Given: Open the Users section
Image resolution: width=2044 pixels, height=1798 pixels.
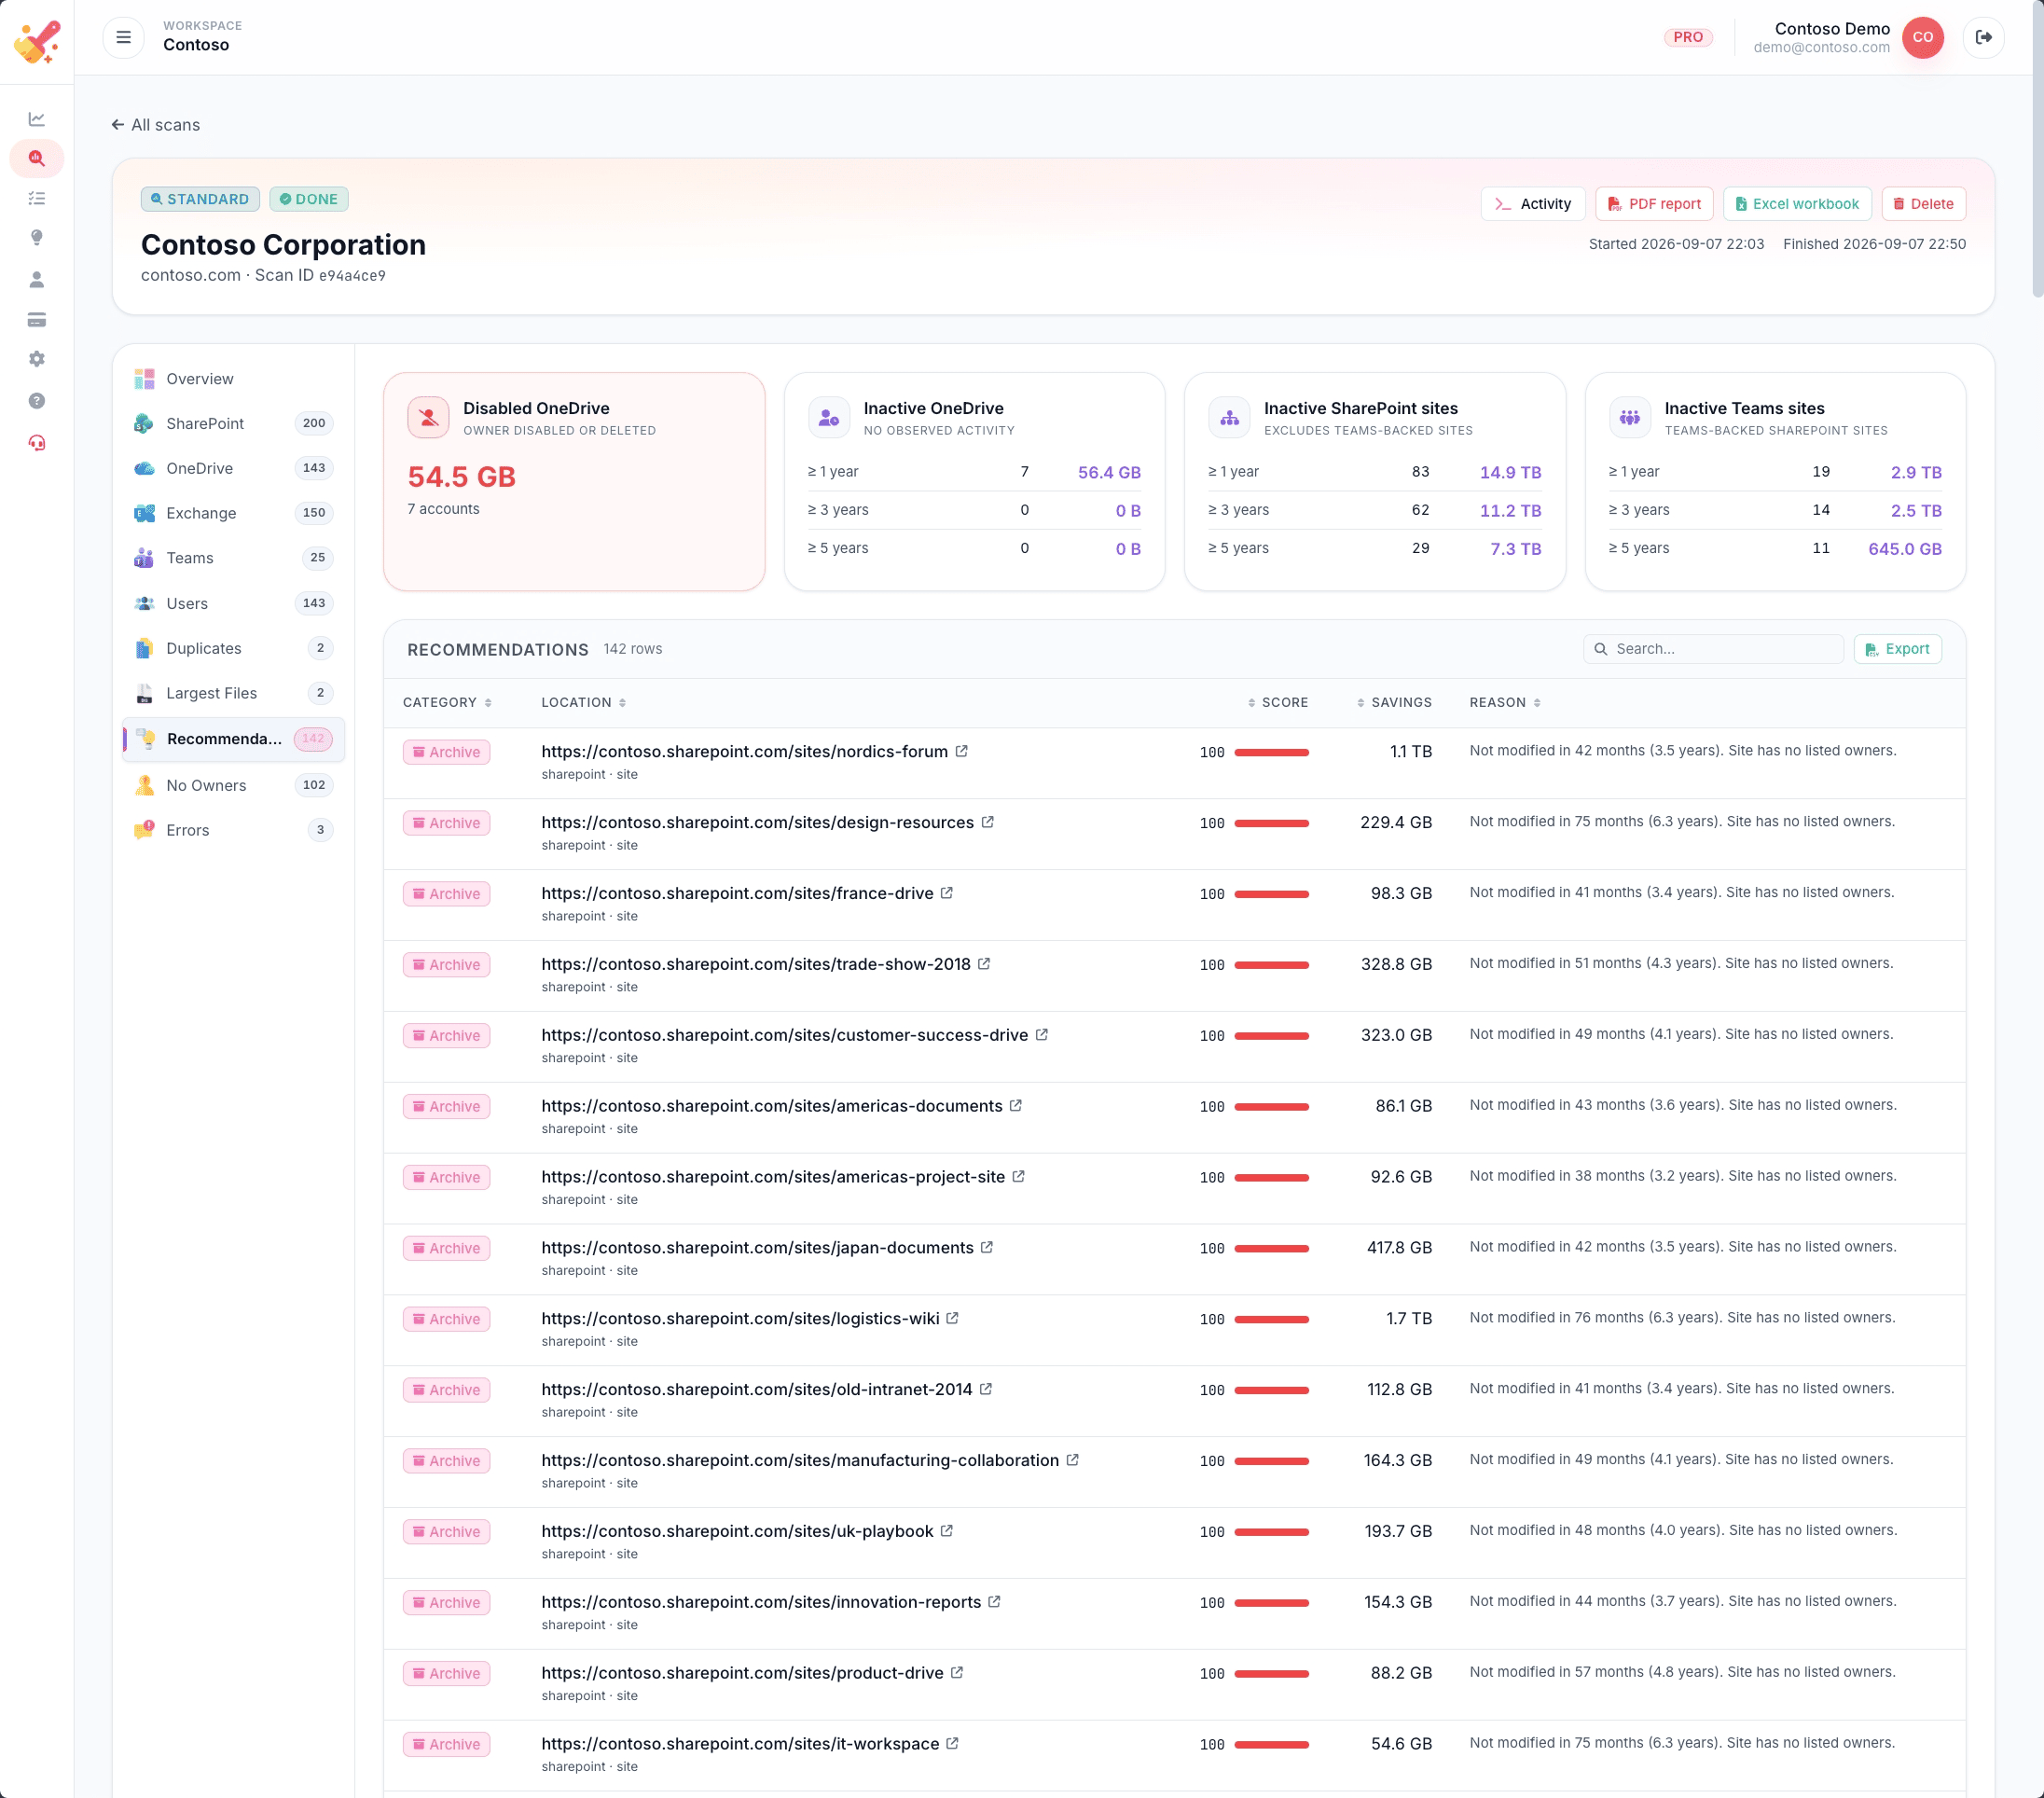Looking at the screenshot, I should coord(233,604).
